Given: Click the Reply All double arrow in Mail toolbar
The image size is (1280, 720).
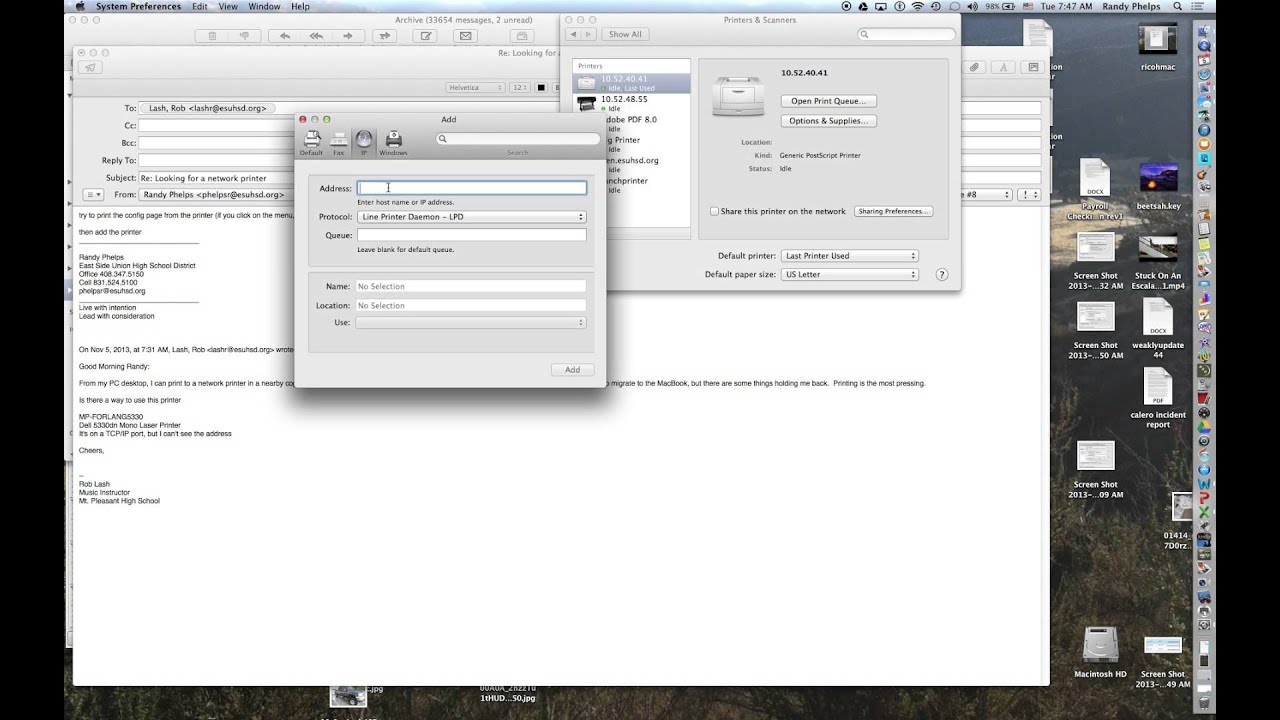Looking at the screenshot, I should tap(316, 36).
